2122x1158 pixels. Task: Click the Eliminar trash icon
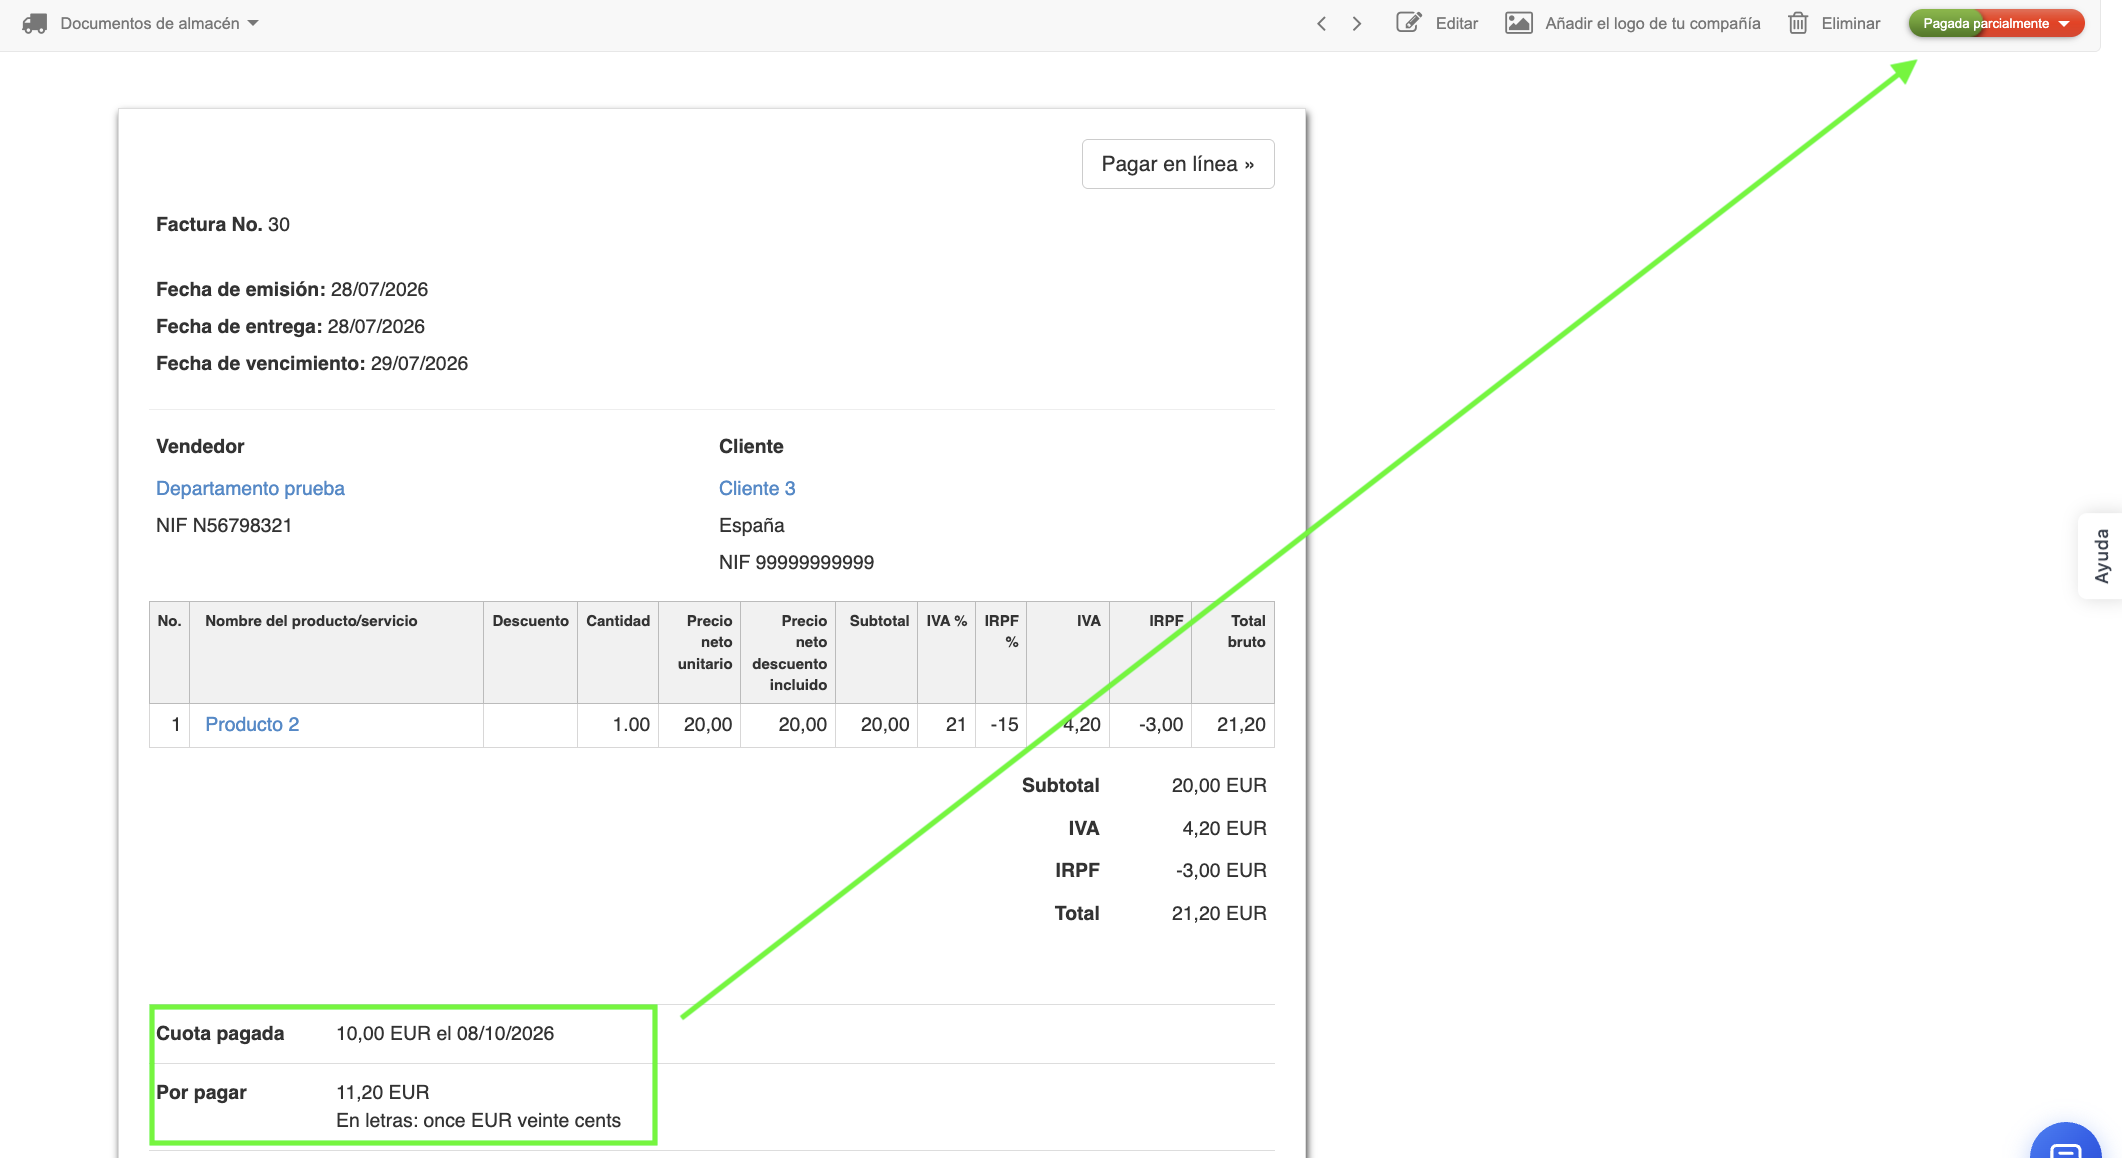click(x=1797, y=23)
